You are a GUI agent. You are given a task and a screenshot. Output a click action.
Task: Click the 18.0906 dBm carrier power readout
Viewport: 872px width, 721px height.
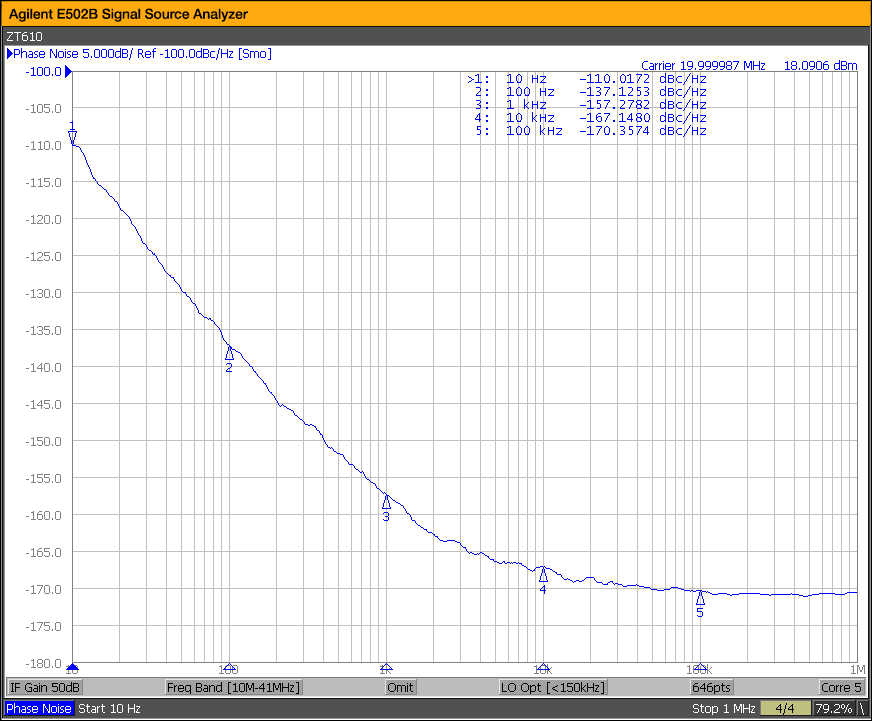(820, 65)
